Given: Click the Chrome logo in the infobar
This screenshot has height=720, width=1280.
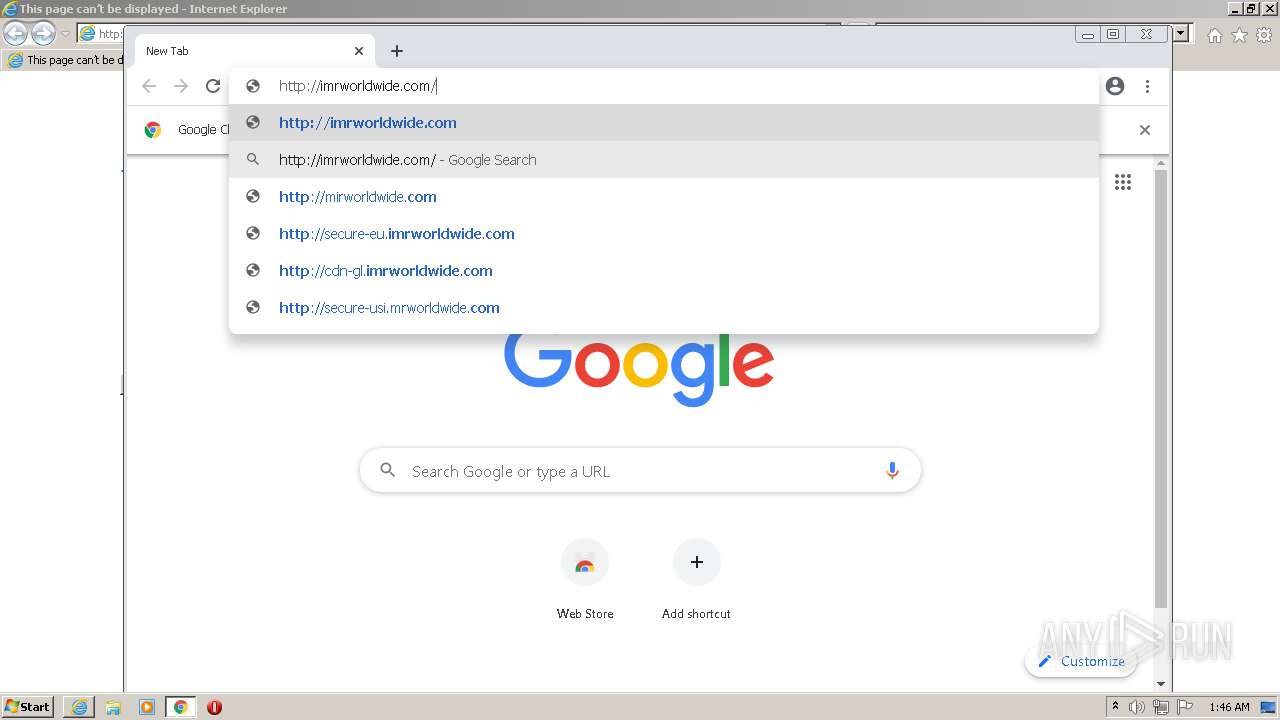Looking at the screenshot, I should [153, 129].
